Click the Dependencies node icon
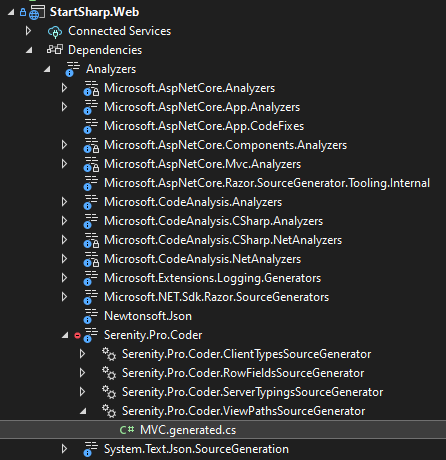Image resolution: width=446 pixels, height=460 pixels. [55, 50]
